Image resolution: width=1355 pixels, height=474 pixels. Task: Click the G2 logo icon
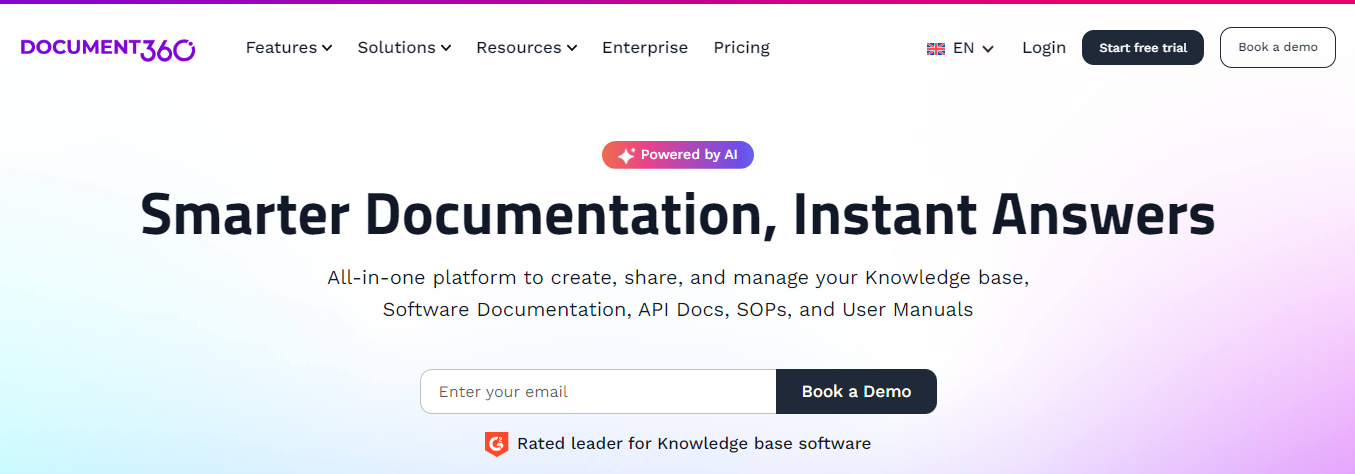tap(496, 443)
